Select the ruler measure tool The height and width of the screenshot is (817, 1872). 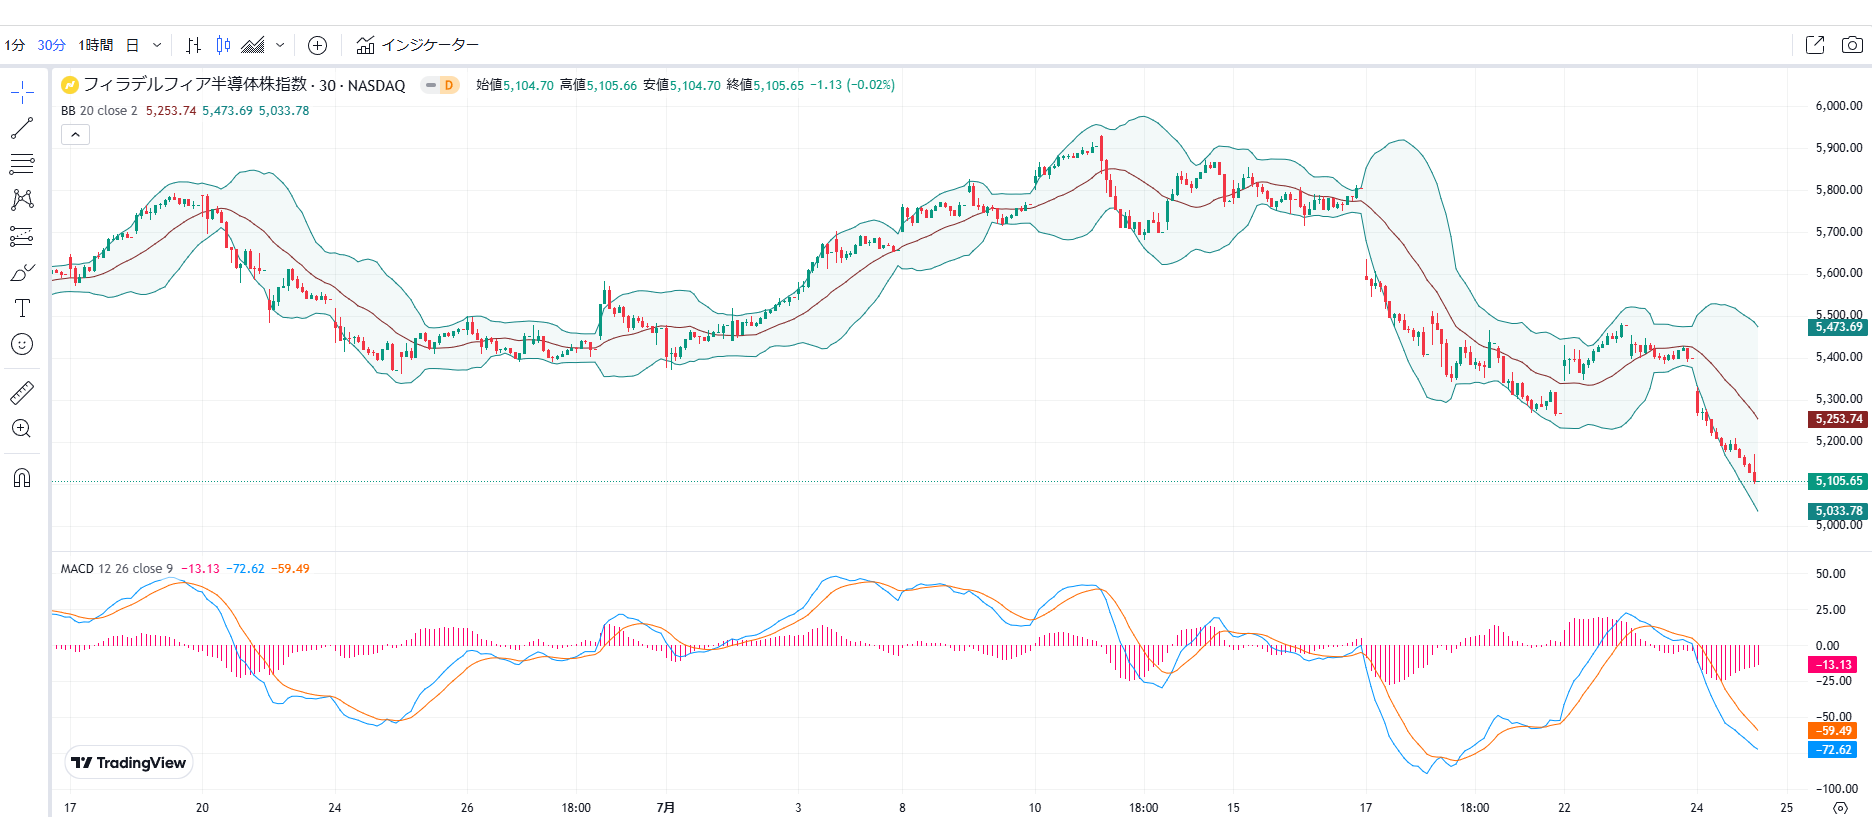(x=22, y=392)
